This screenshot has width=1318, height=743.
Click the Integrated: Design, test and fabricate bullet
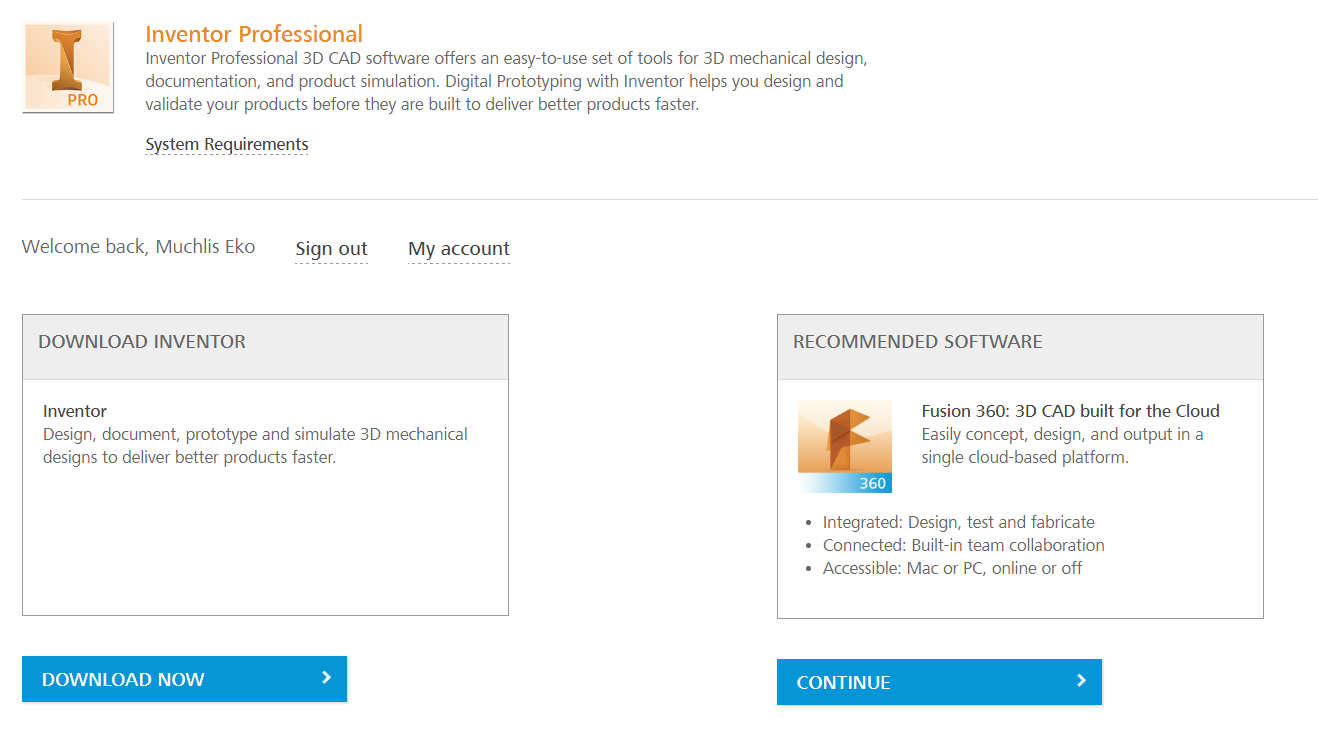tap(958, 521)
